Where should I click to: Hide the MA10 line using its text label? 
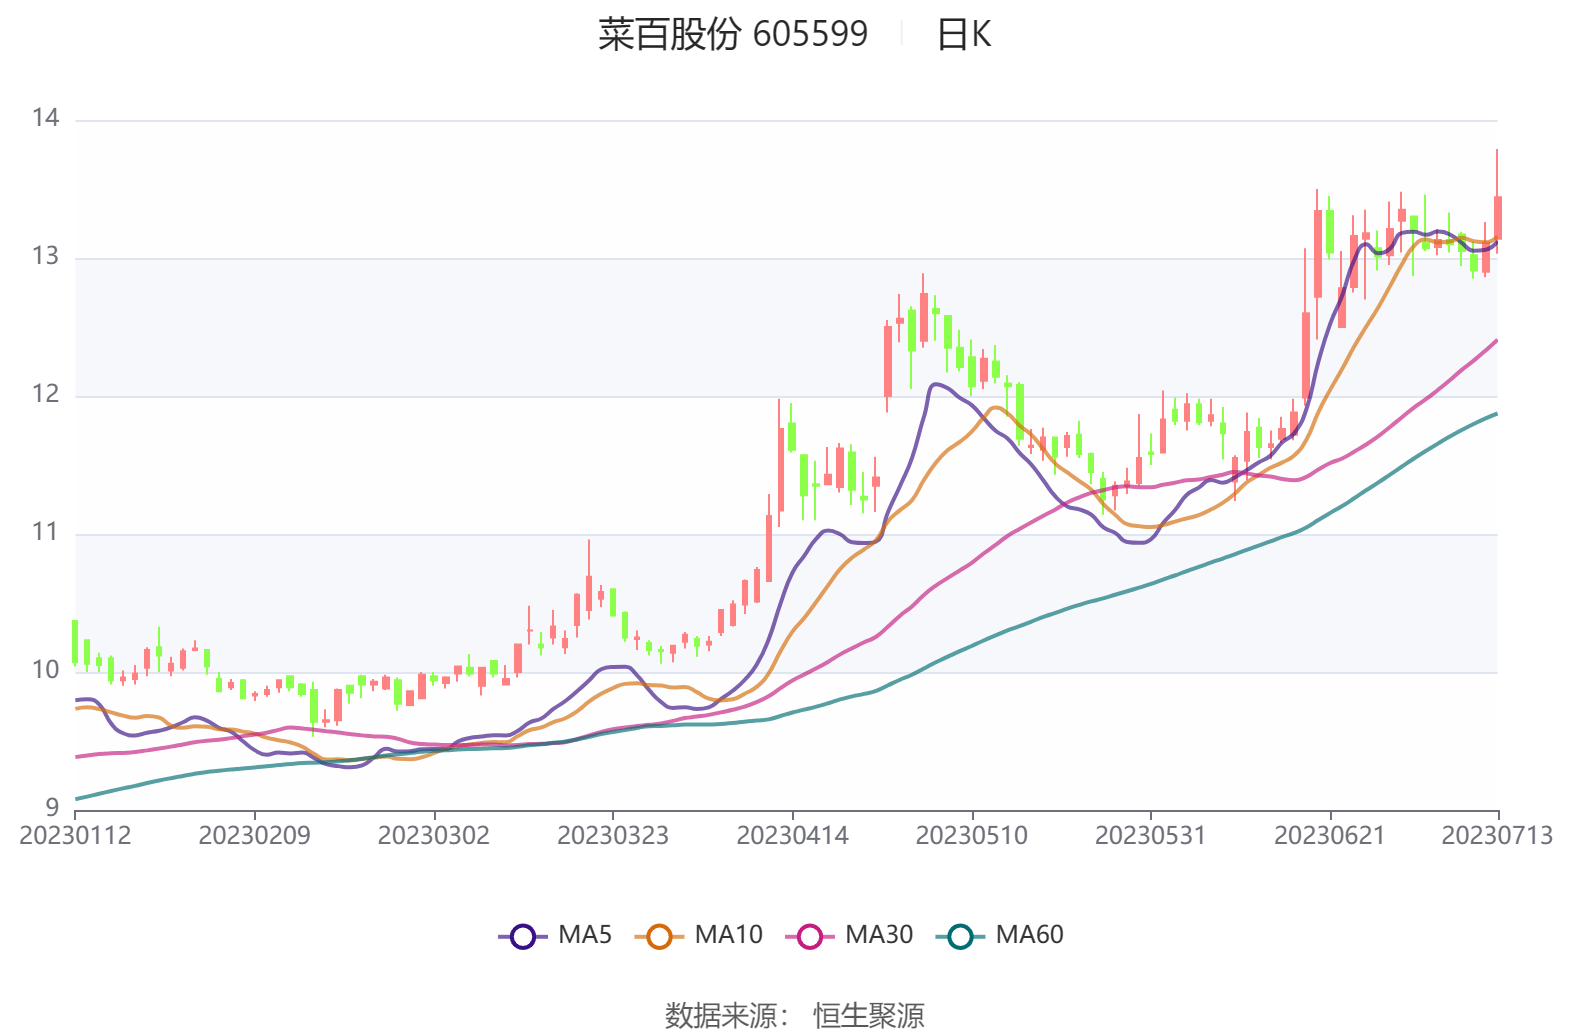(728, 935)
